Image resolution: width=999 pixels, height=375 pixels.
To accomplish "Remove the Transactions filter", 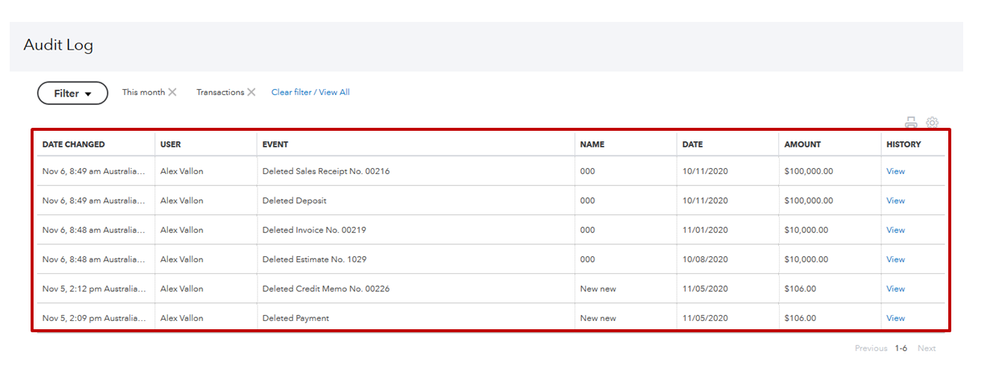I will 252,92.
